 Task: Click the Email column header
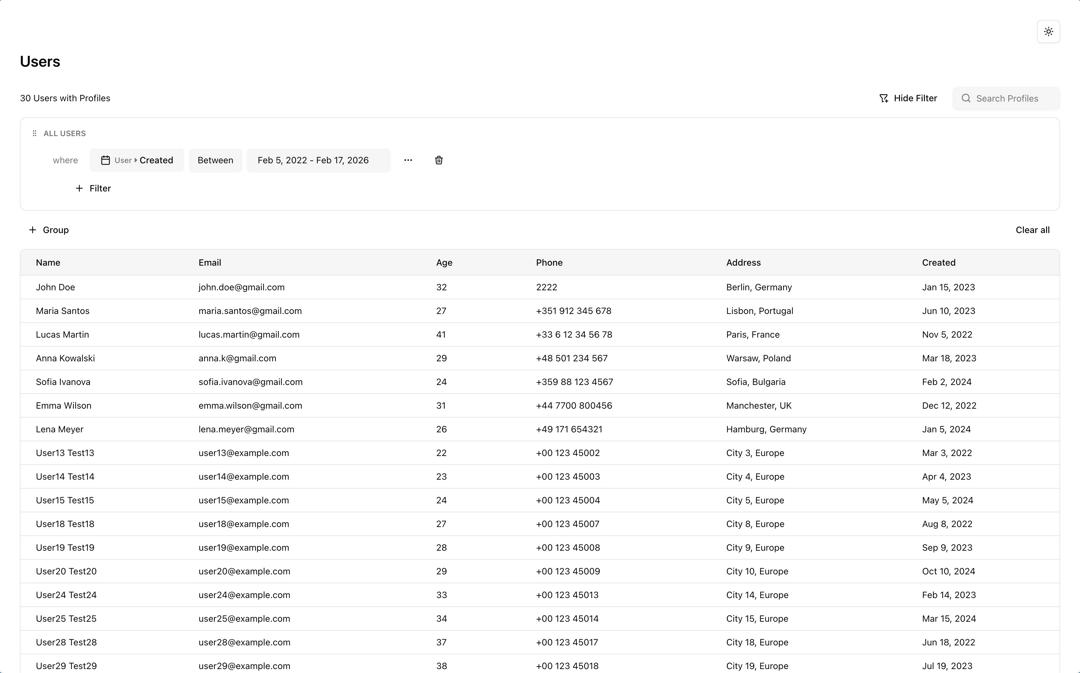[x=209, y=262]
